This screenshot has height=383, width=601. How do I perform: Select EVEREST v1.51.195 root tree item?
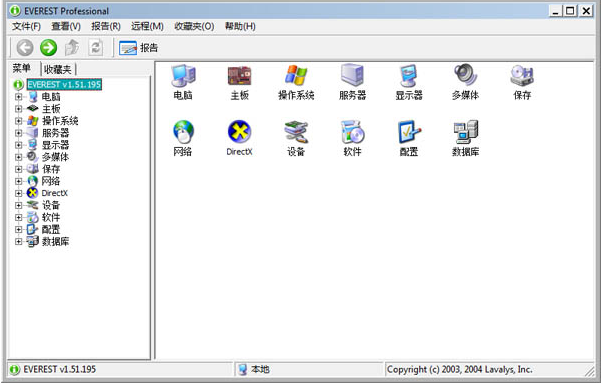[x=64, y=84]
